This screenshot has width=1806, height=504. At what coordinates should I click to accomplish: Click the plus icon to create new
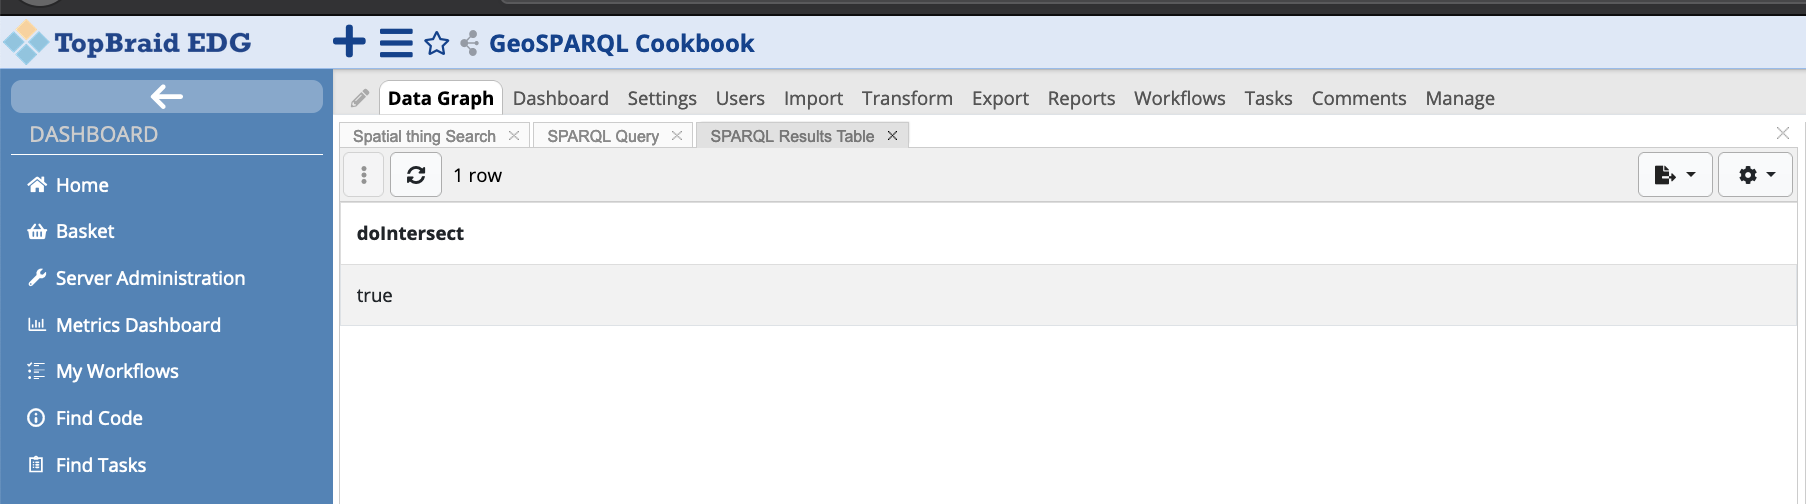pyautogui.click(x=349, y=42)
